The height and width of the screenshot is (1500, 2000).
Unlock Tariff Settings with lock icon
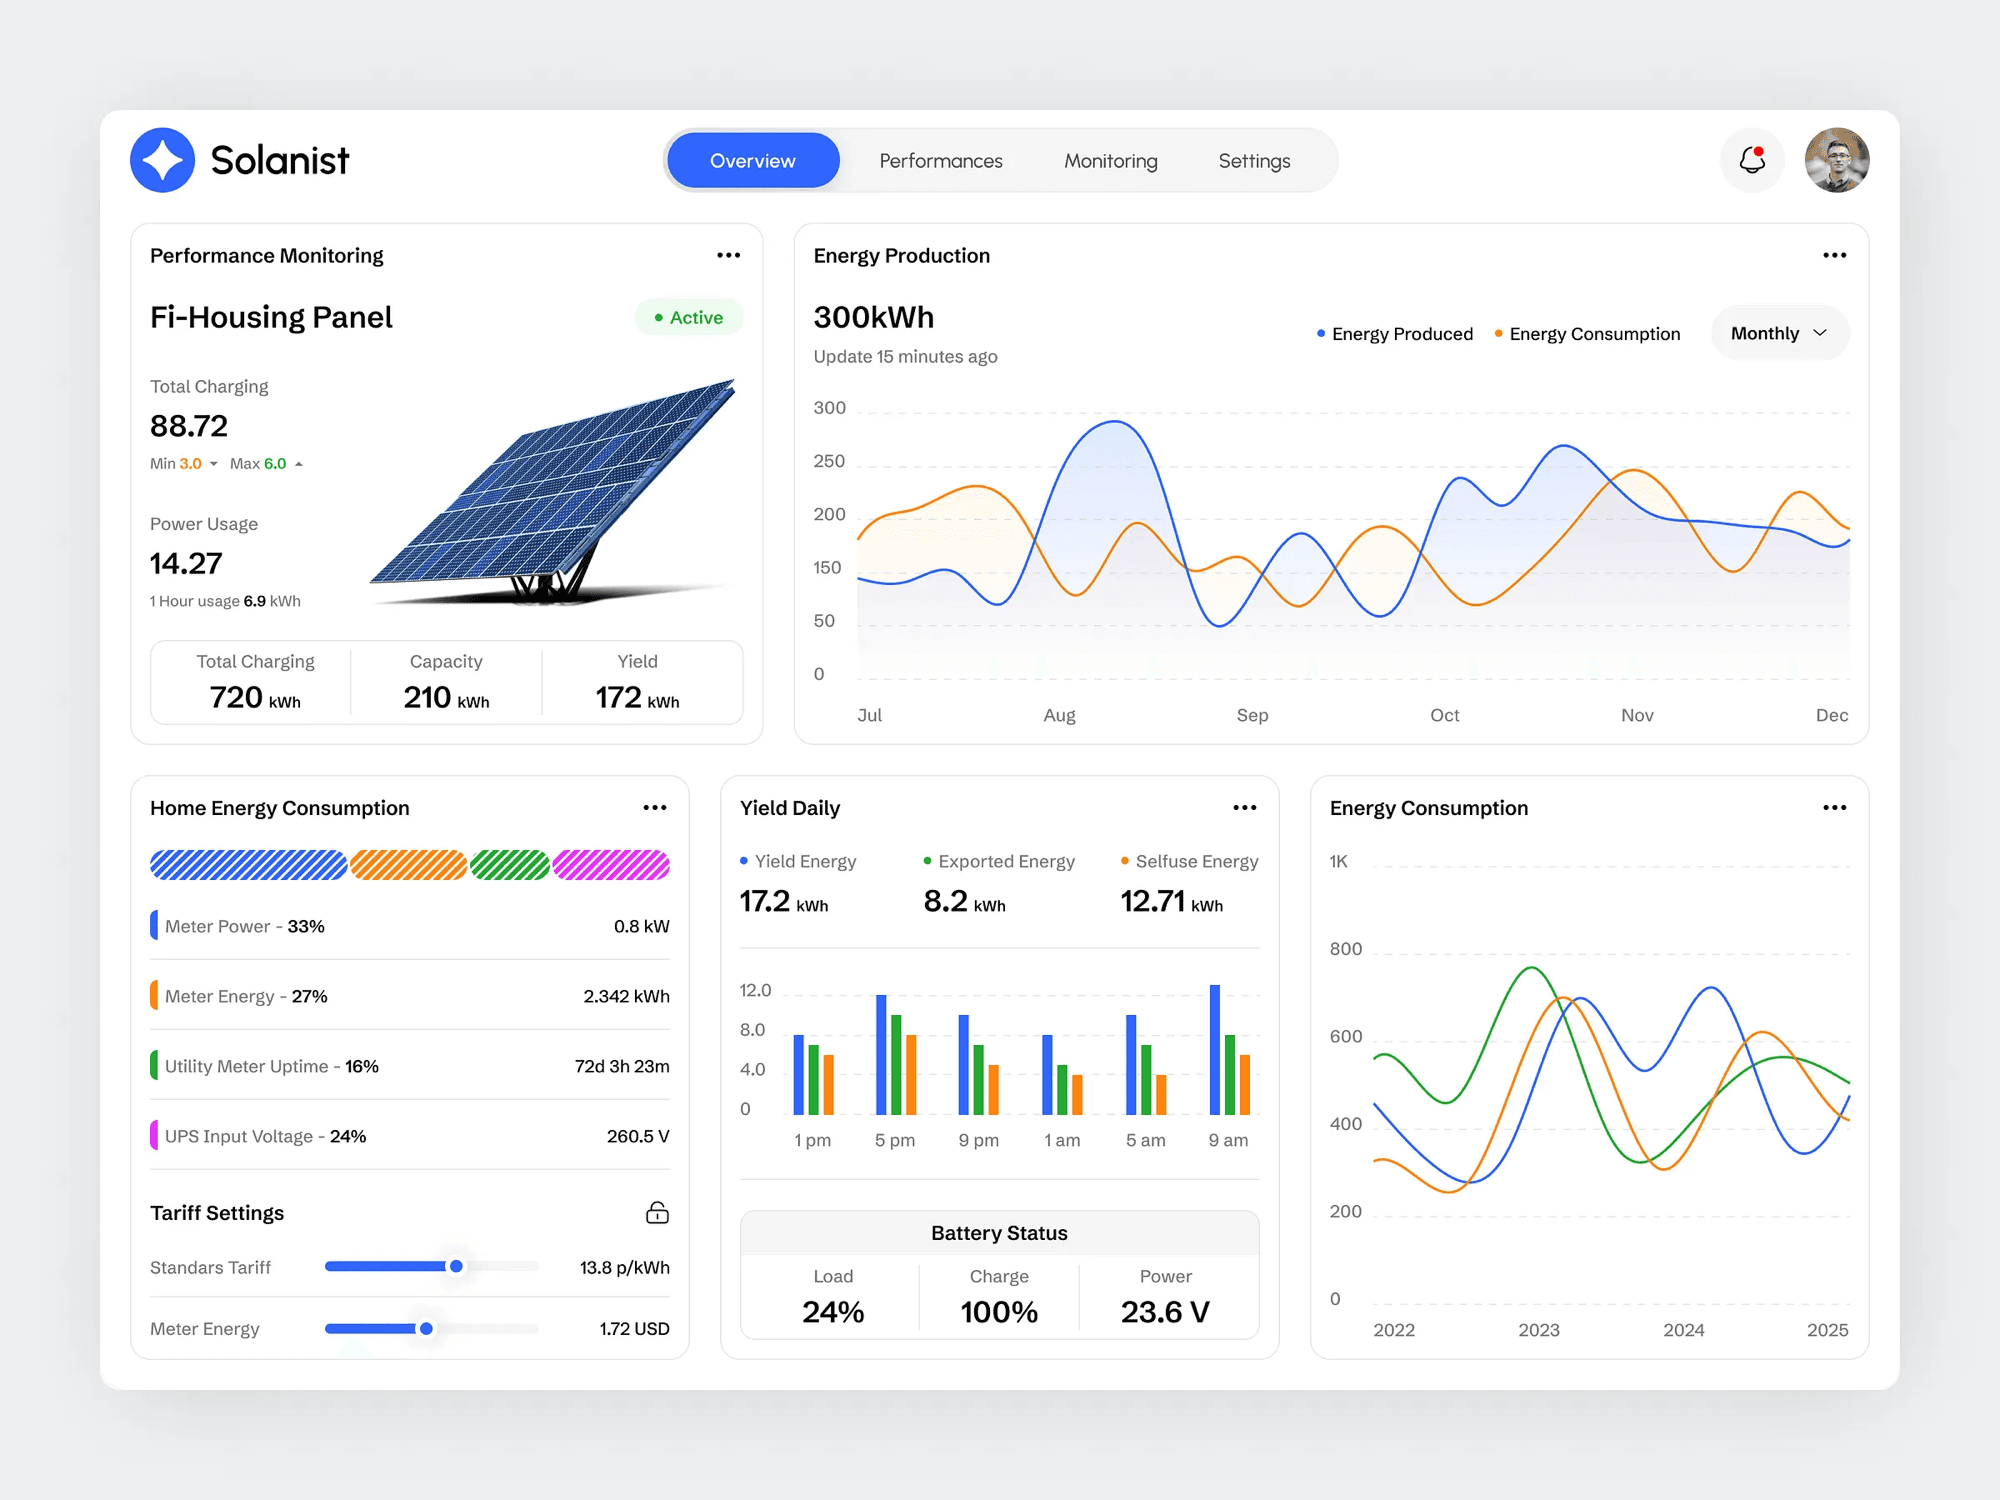click(x=657, y=1212)
